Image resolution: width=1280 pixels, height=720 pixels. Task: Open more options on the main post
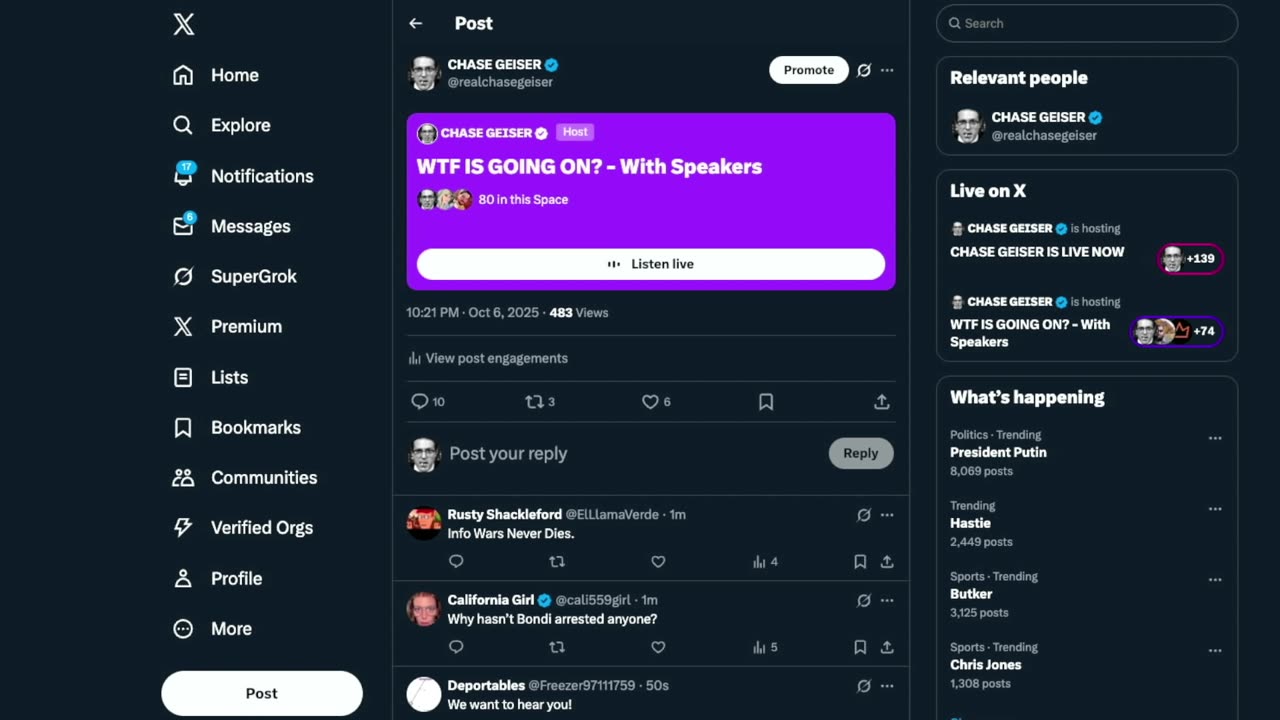pos(887,70)
